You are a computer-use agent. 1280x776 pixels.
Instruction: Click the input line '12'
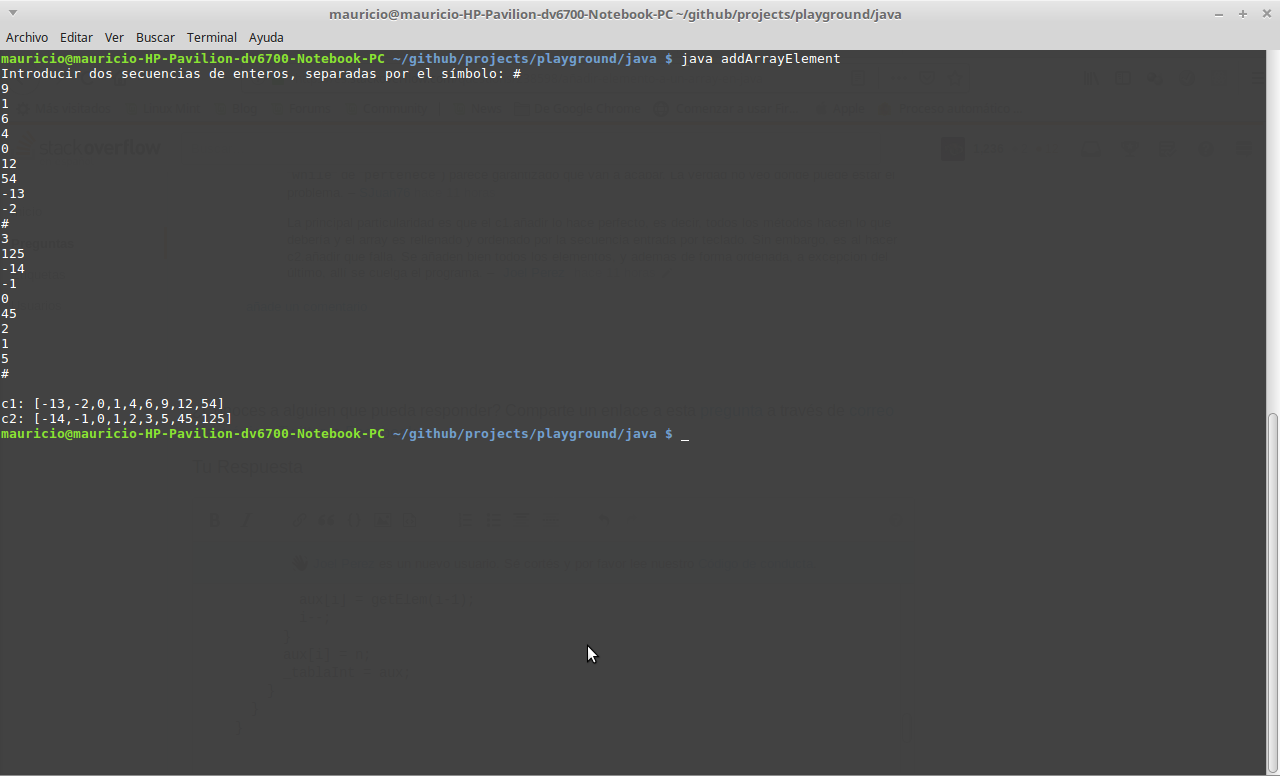click(x=9, y=164)
